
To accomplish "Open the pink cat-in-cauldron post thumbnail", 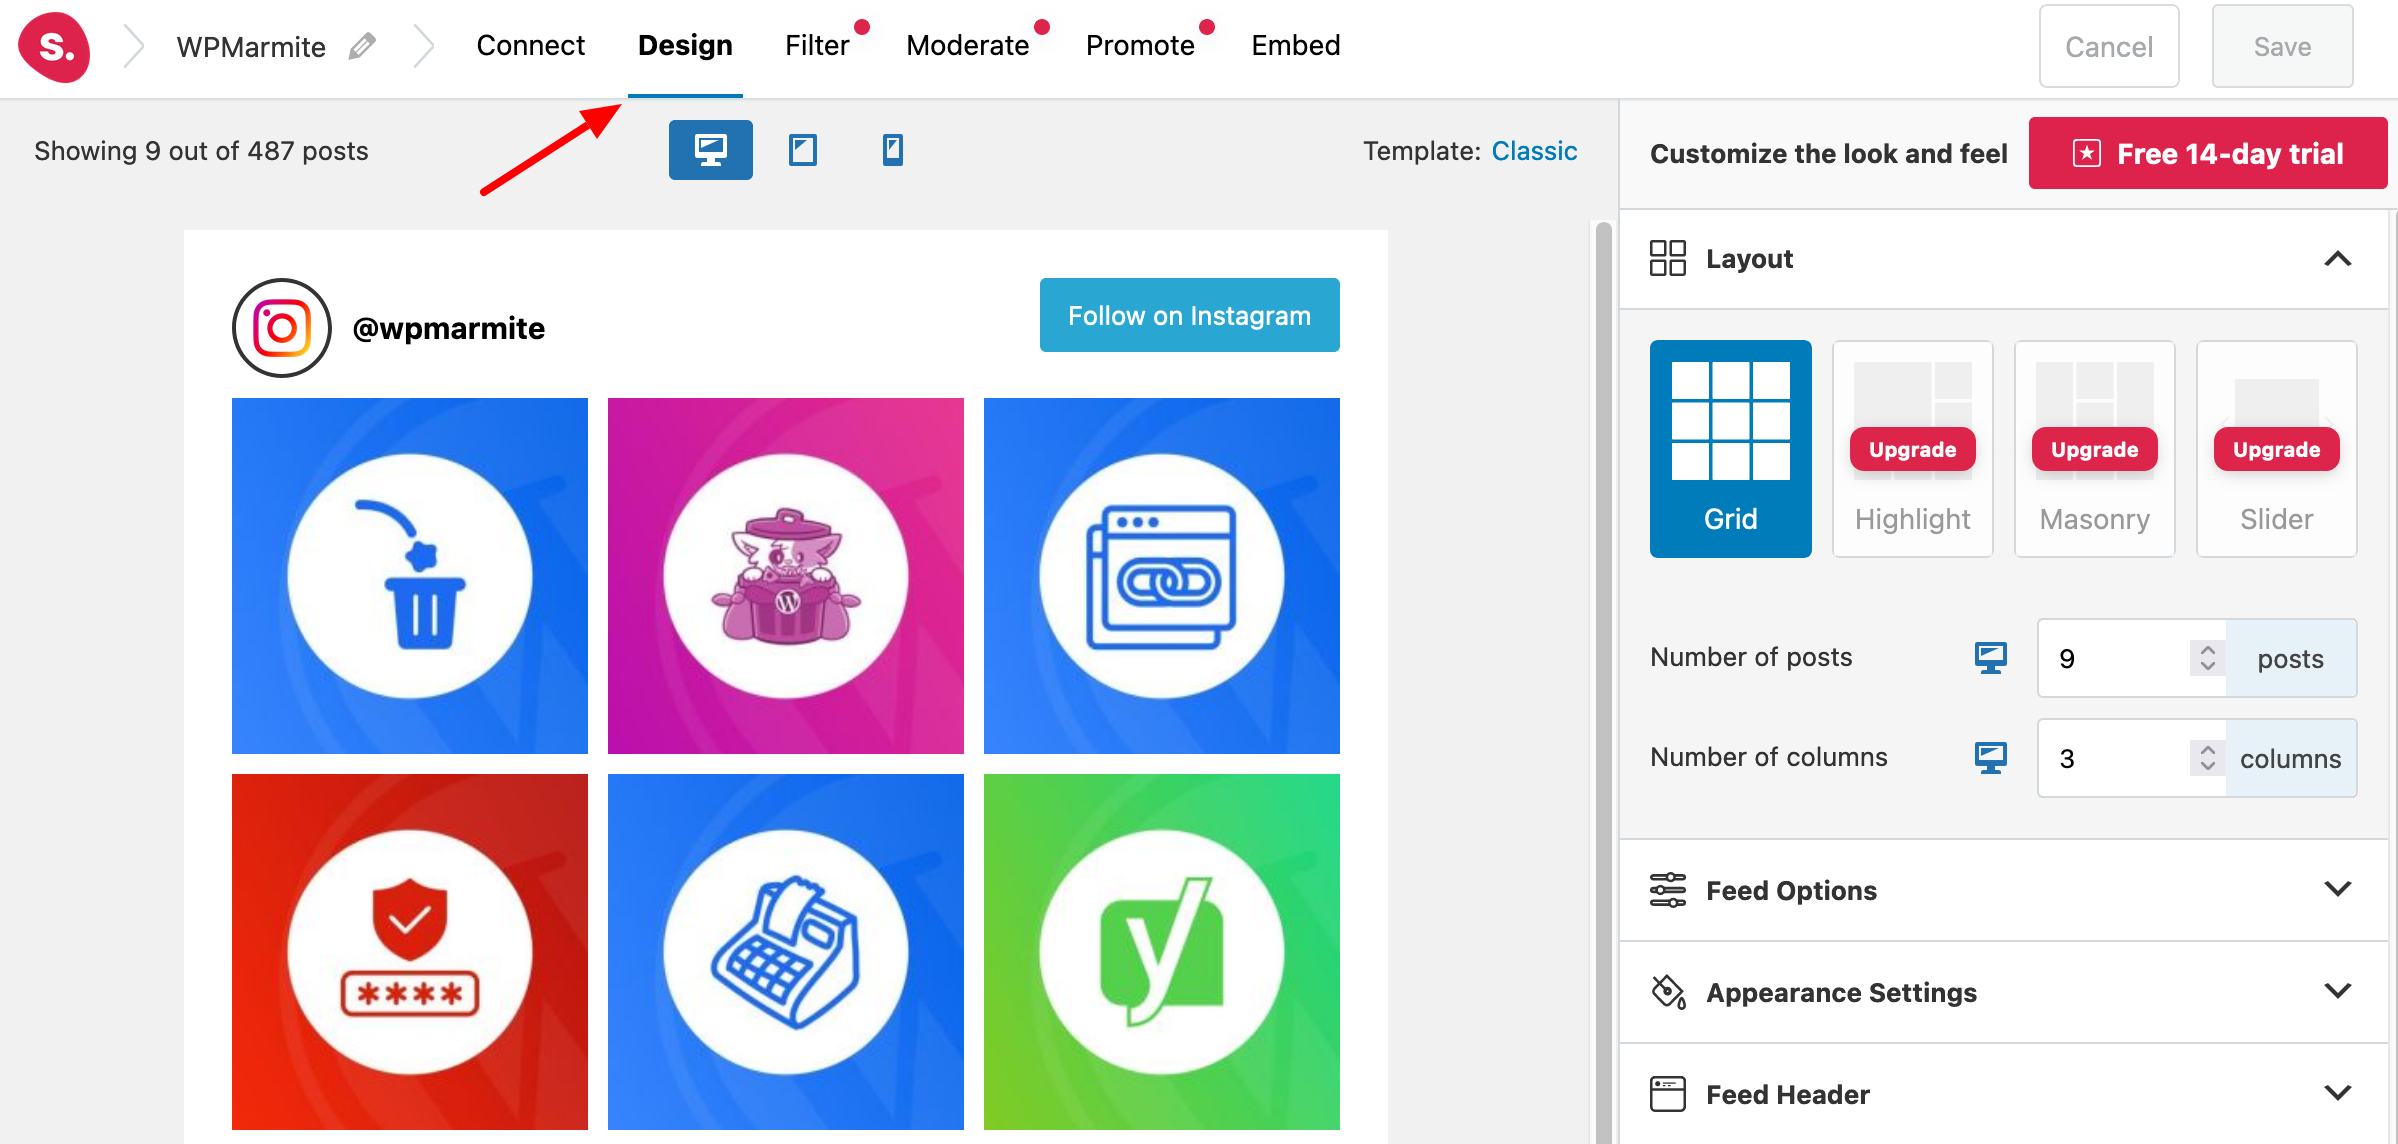I will [786, 576].
